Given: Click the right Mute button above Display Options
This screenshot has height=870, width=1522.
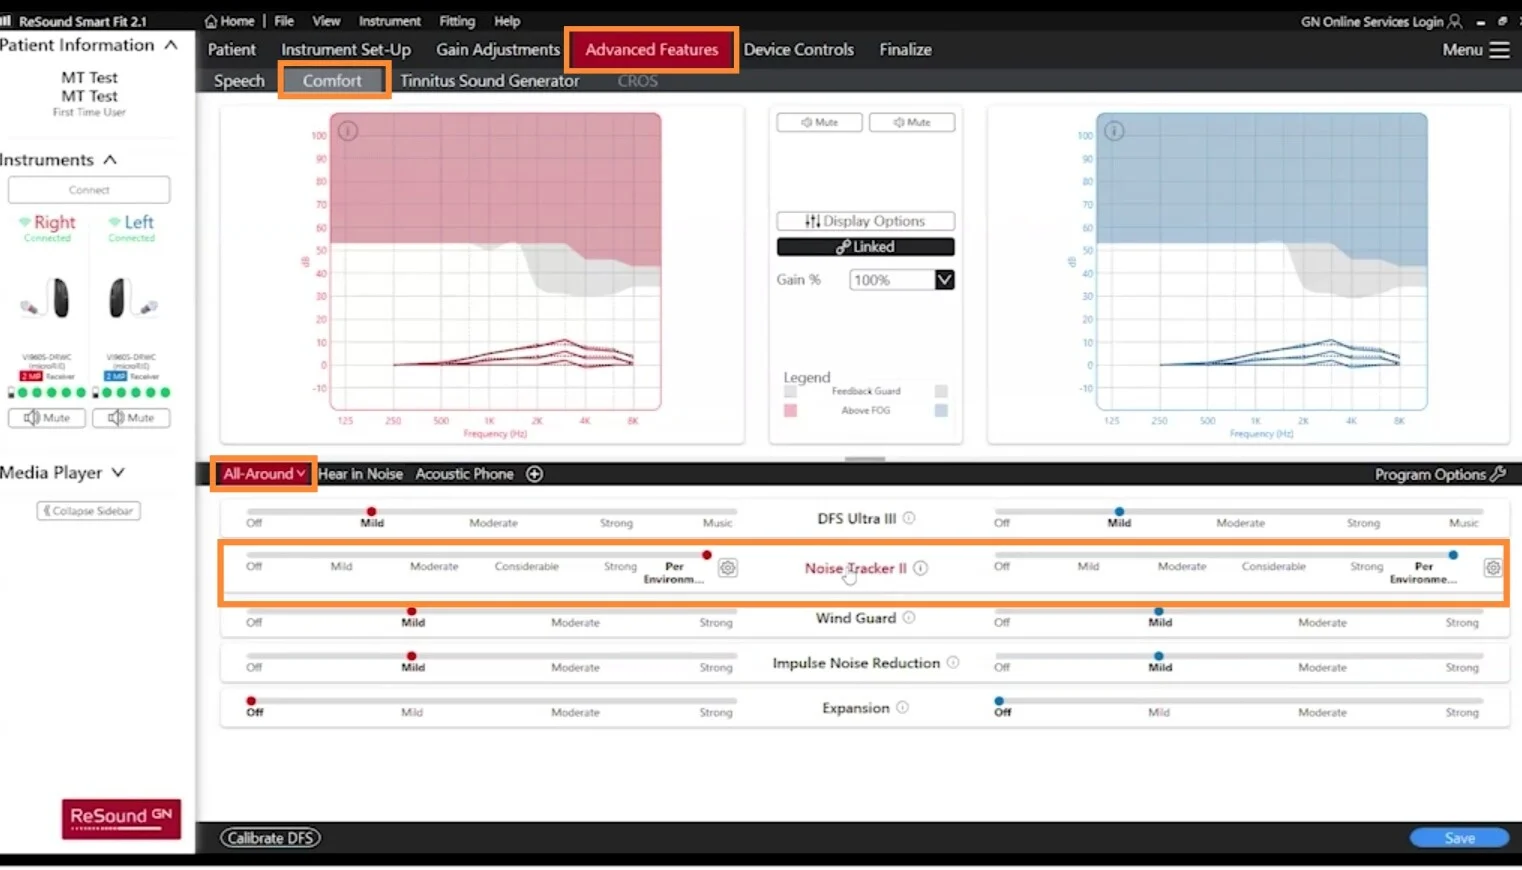Looking at the screenshot, I should (911, 122).
